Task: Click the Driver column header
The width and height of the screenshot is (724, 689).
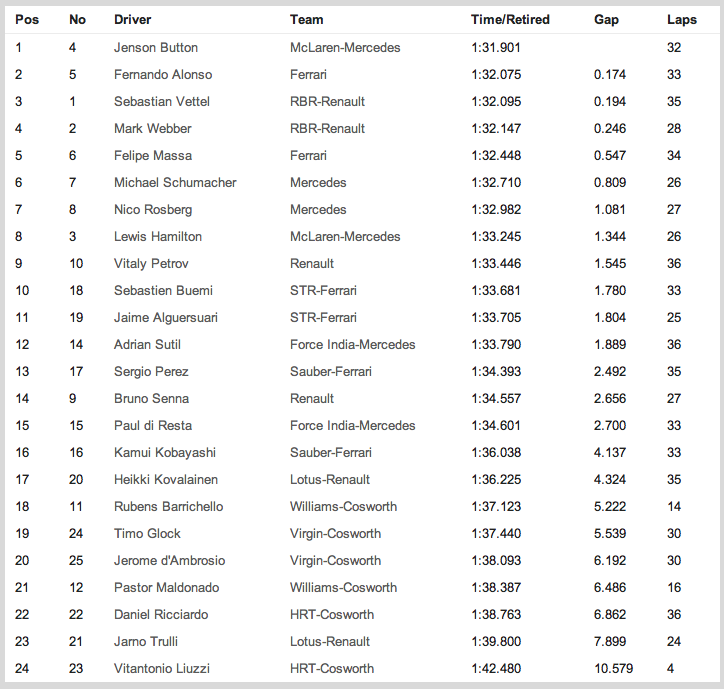Action: 133,20
